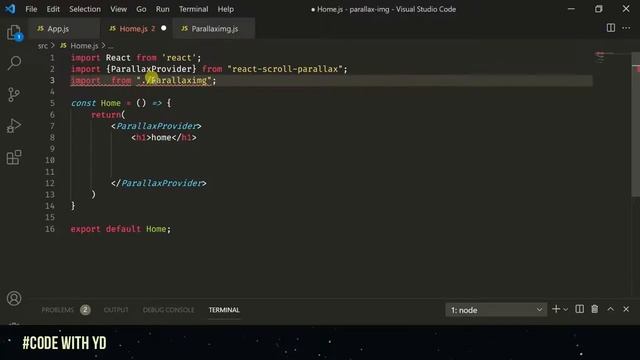Open the editor More Actions menu
640x360 pixels.
(626, 28)
